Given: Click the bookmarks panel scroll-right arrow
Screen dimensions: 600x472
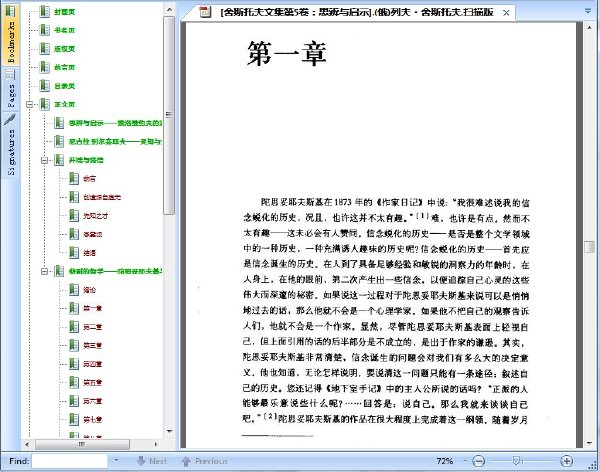Looking at the screenshot, I should tap(156, 444).
